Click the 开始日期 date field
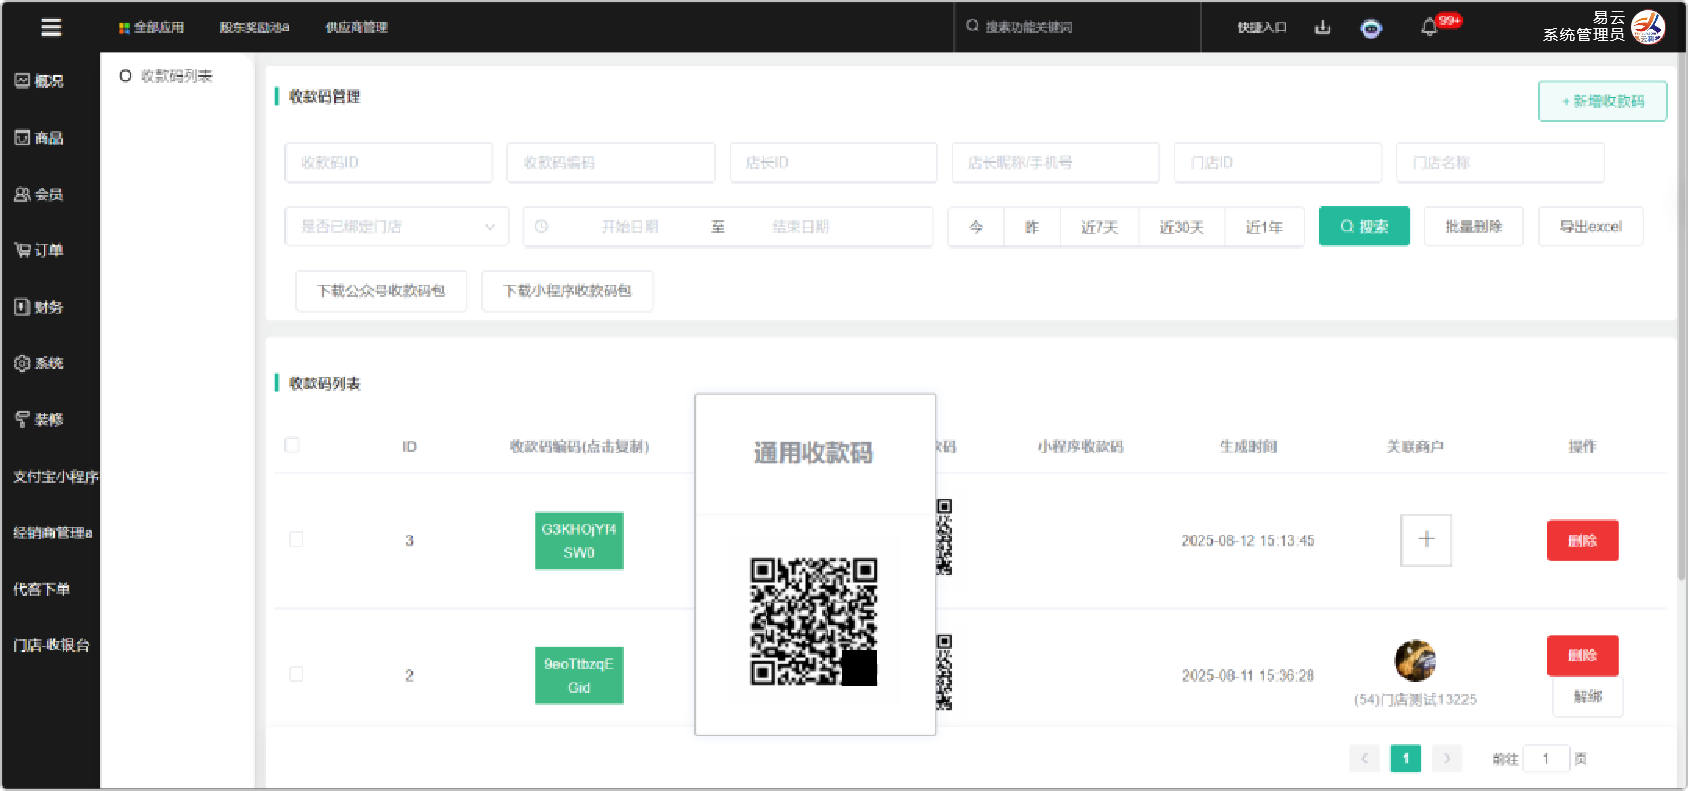This screenshot has height=791, width=1688. point(630,227)
